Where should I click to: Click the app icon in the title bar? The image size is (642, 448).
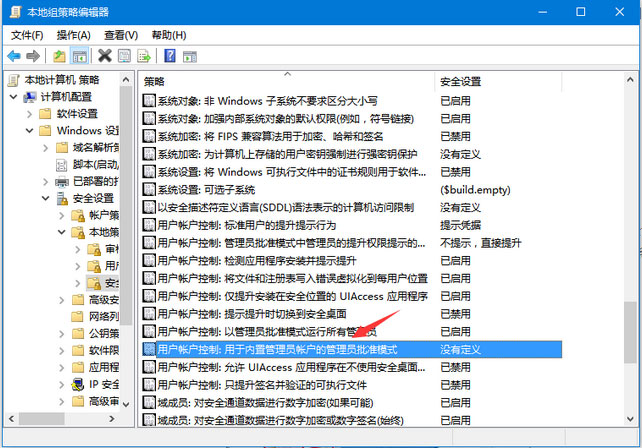click(16, 11)
